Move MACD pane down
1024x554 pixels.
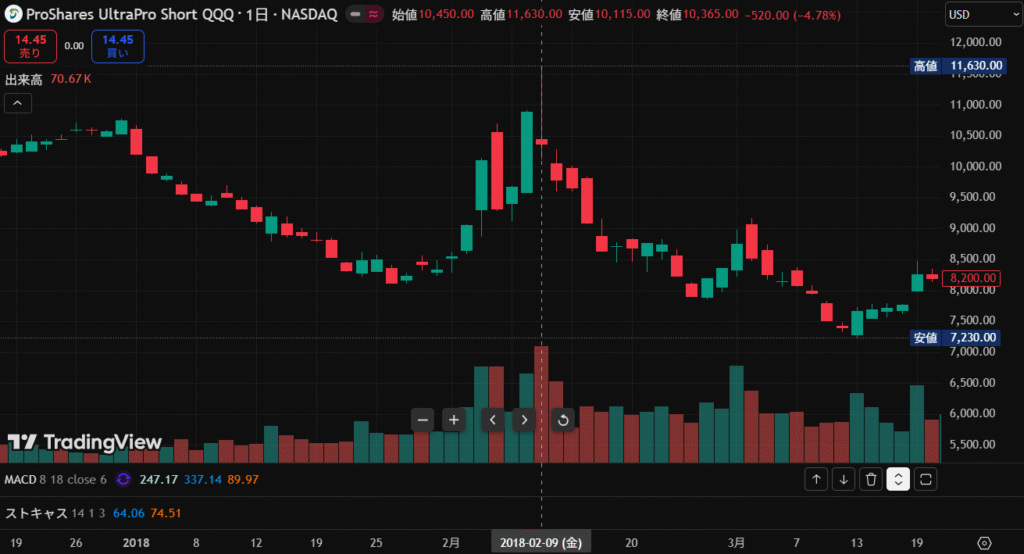click(844, 480)
